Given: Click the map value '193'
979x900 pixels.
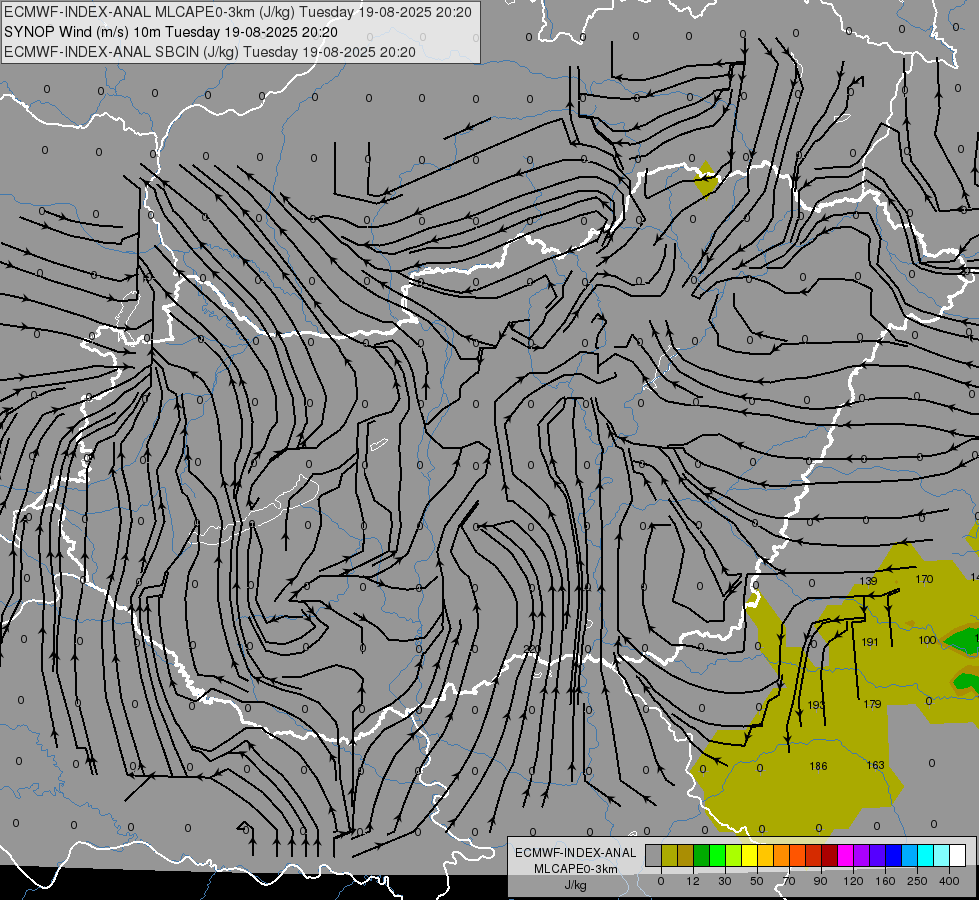Looking at the screenshot, I should (x=816, y=705).
